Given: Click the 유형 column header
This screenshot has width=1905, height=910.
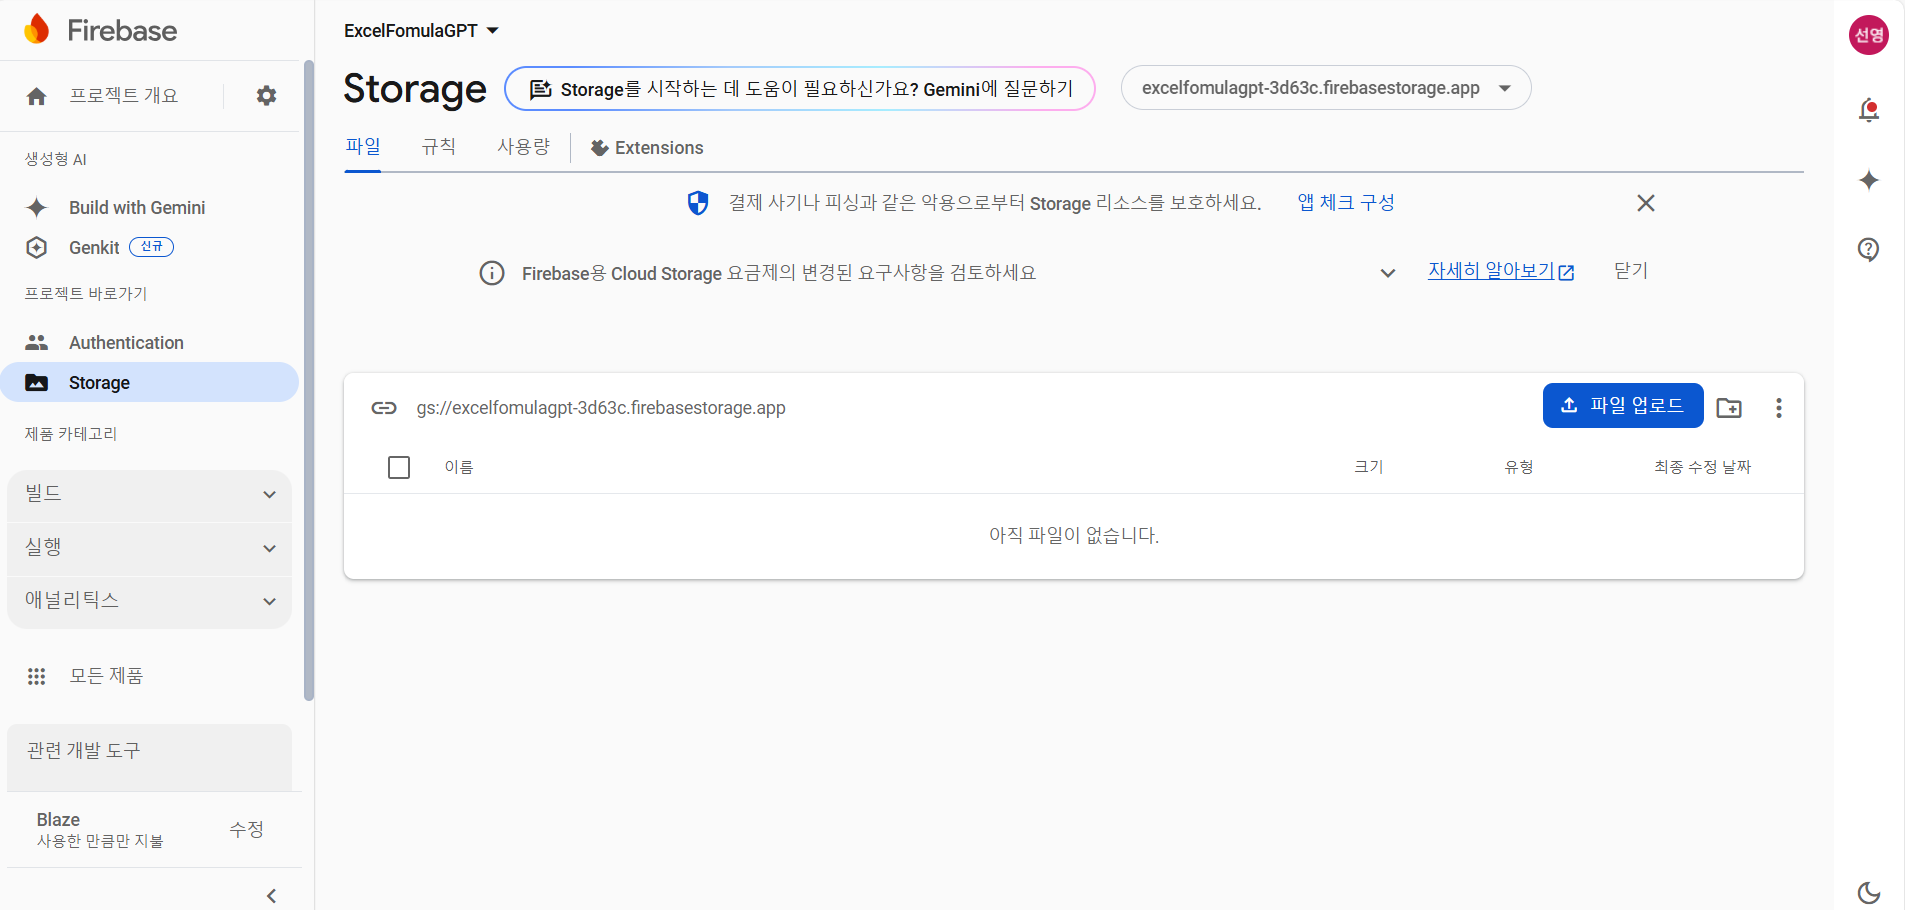Looking at the screenshot, I should click(x=1519, y=467).
